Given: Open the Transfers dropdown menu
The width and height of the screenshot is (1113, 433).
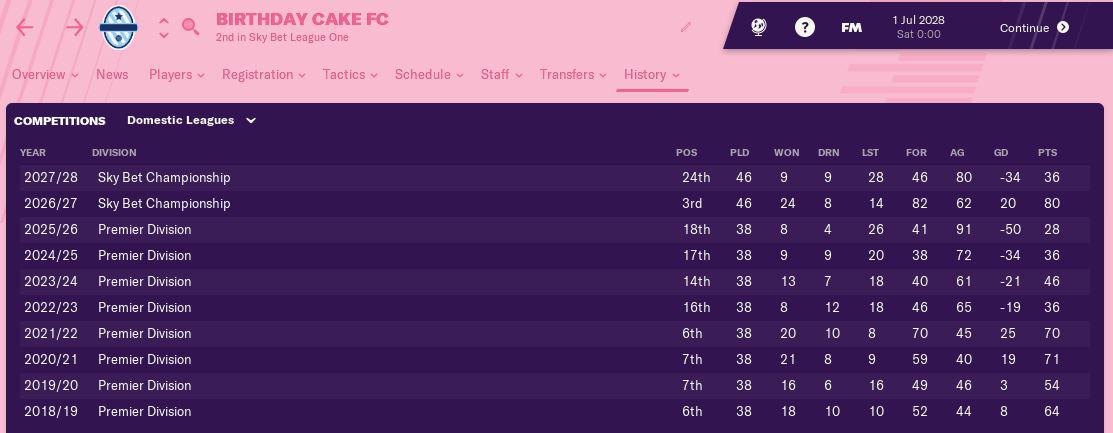Looking at the screenshot, I should (x=573, y=75).
